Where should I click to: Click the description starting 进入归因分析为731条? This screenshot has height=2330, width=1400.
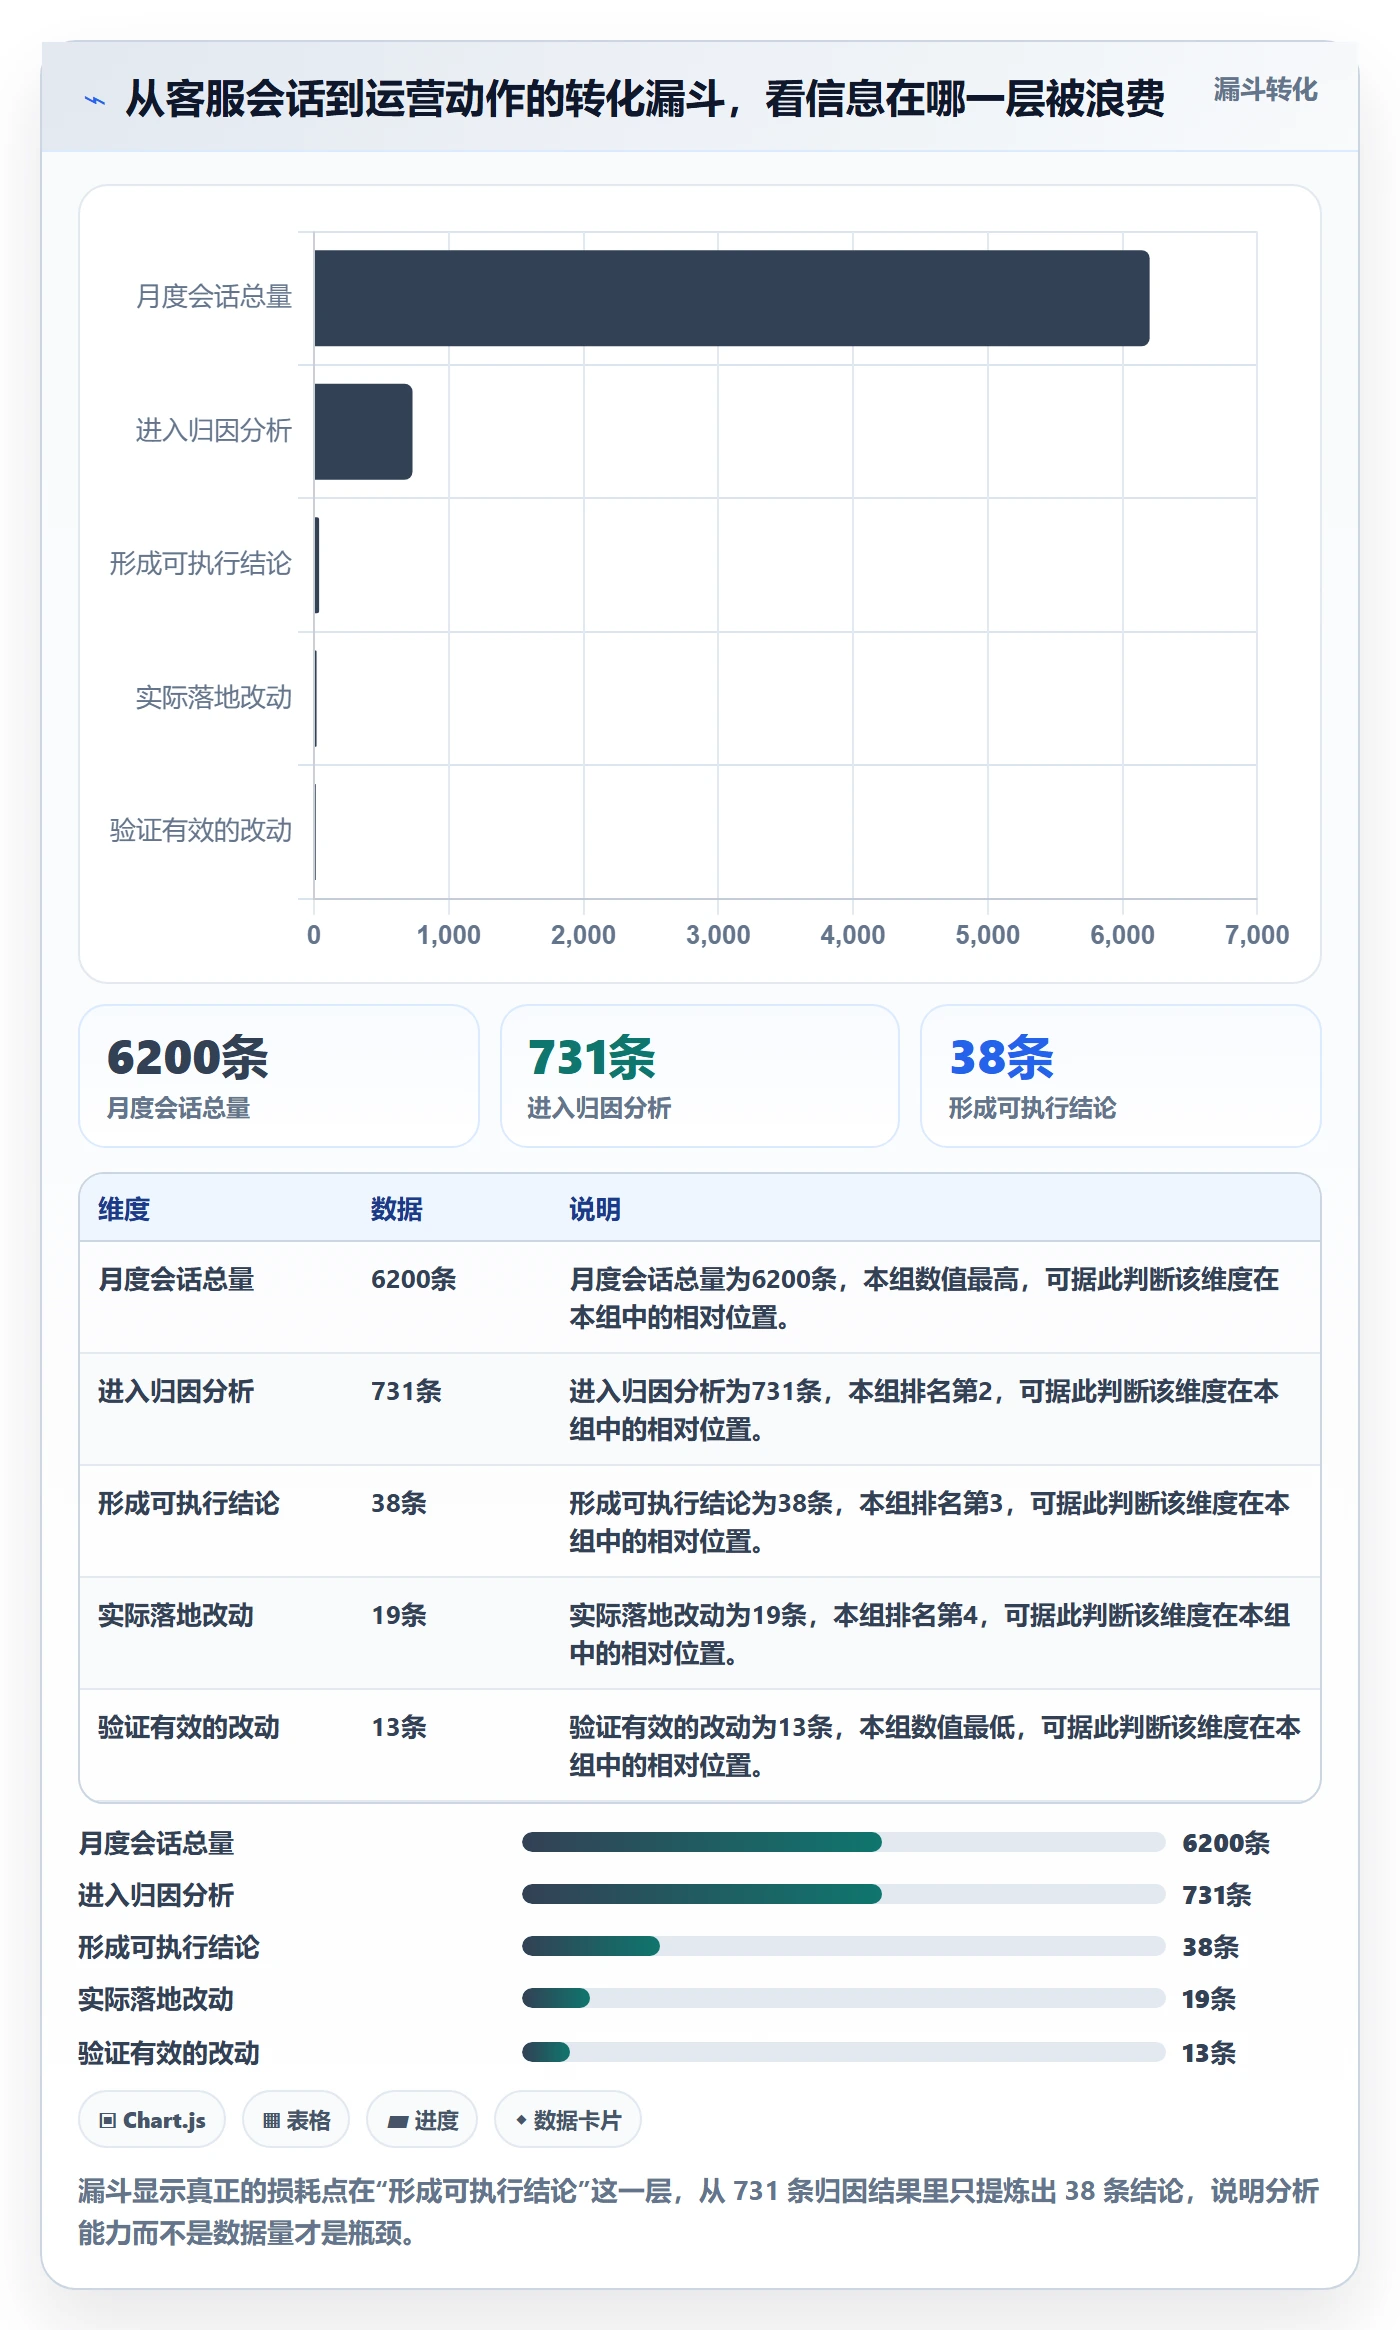tap(924, 1410)
